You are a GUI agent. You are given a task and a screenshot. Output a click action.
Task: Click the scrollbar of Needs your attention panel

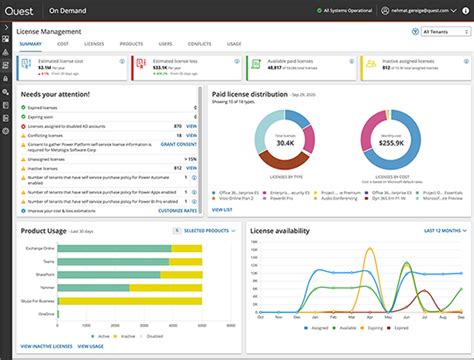(200, 150)
